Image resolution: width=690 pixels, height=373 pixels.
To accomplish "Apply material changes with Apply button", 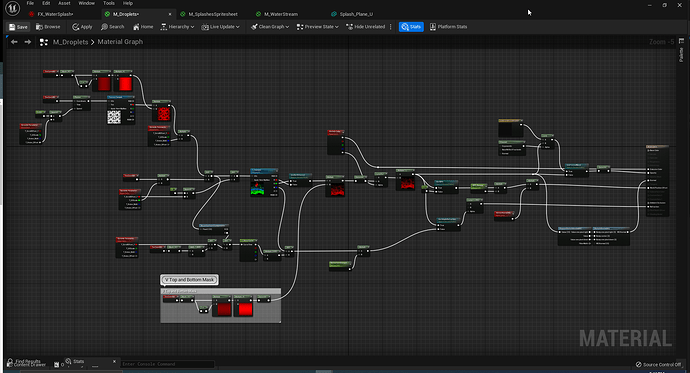I will 82,27.
